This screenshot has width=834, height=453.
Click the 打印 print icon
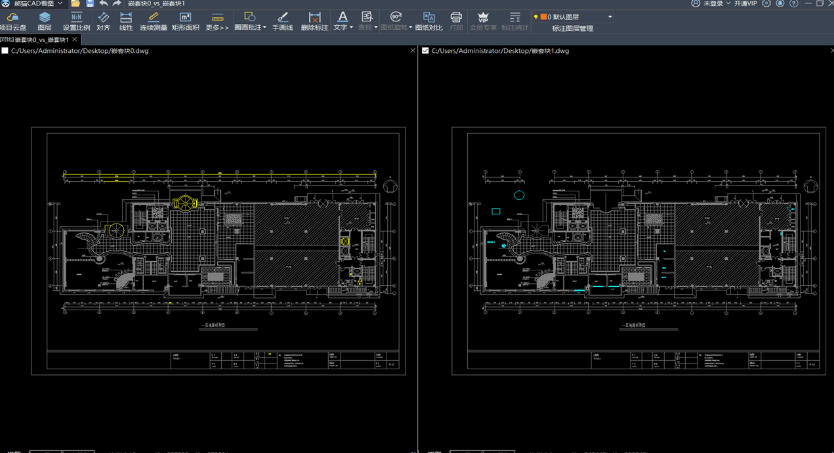456,20
